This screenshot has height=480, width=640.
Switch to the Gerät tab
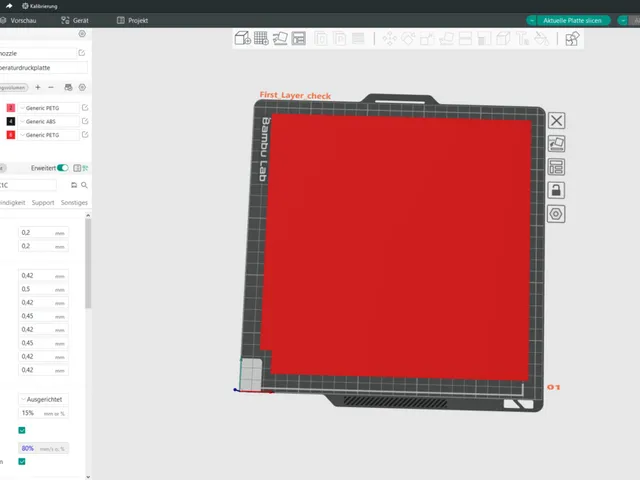point(75,20)
